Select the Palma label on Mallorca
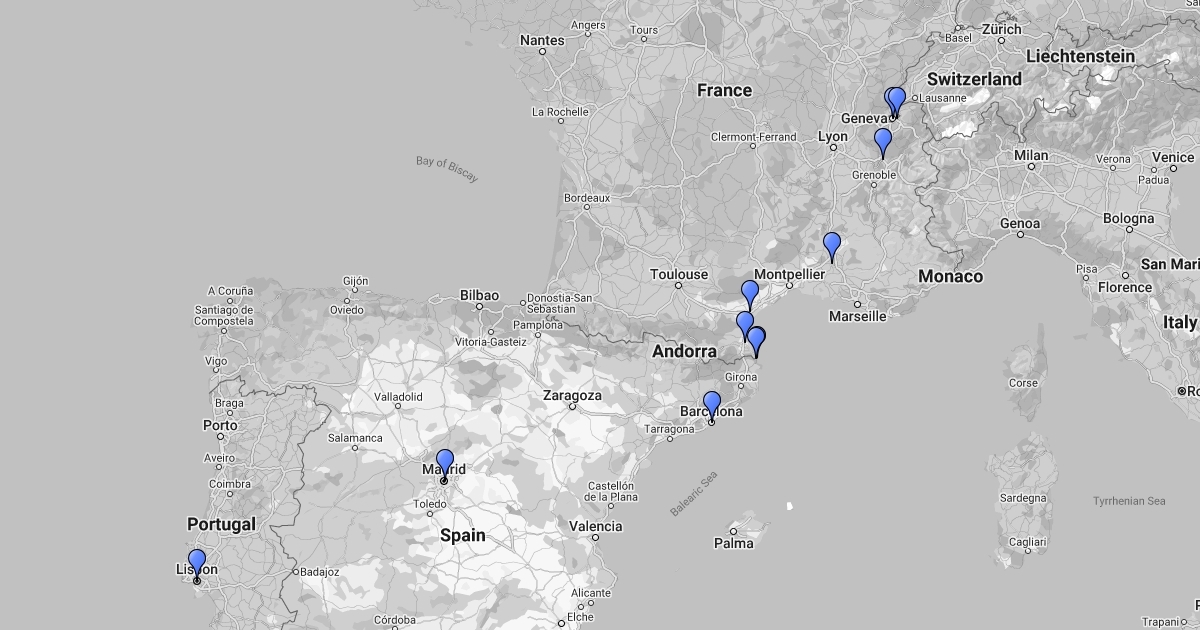The height and width of the screenshot is (630, 1200). (733, 543)
